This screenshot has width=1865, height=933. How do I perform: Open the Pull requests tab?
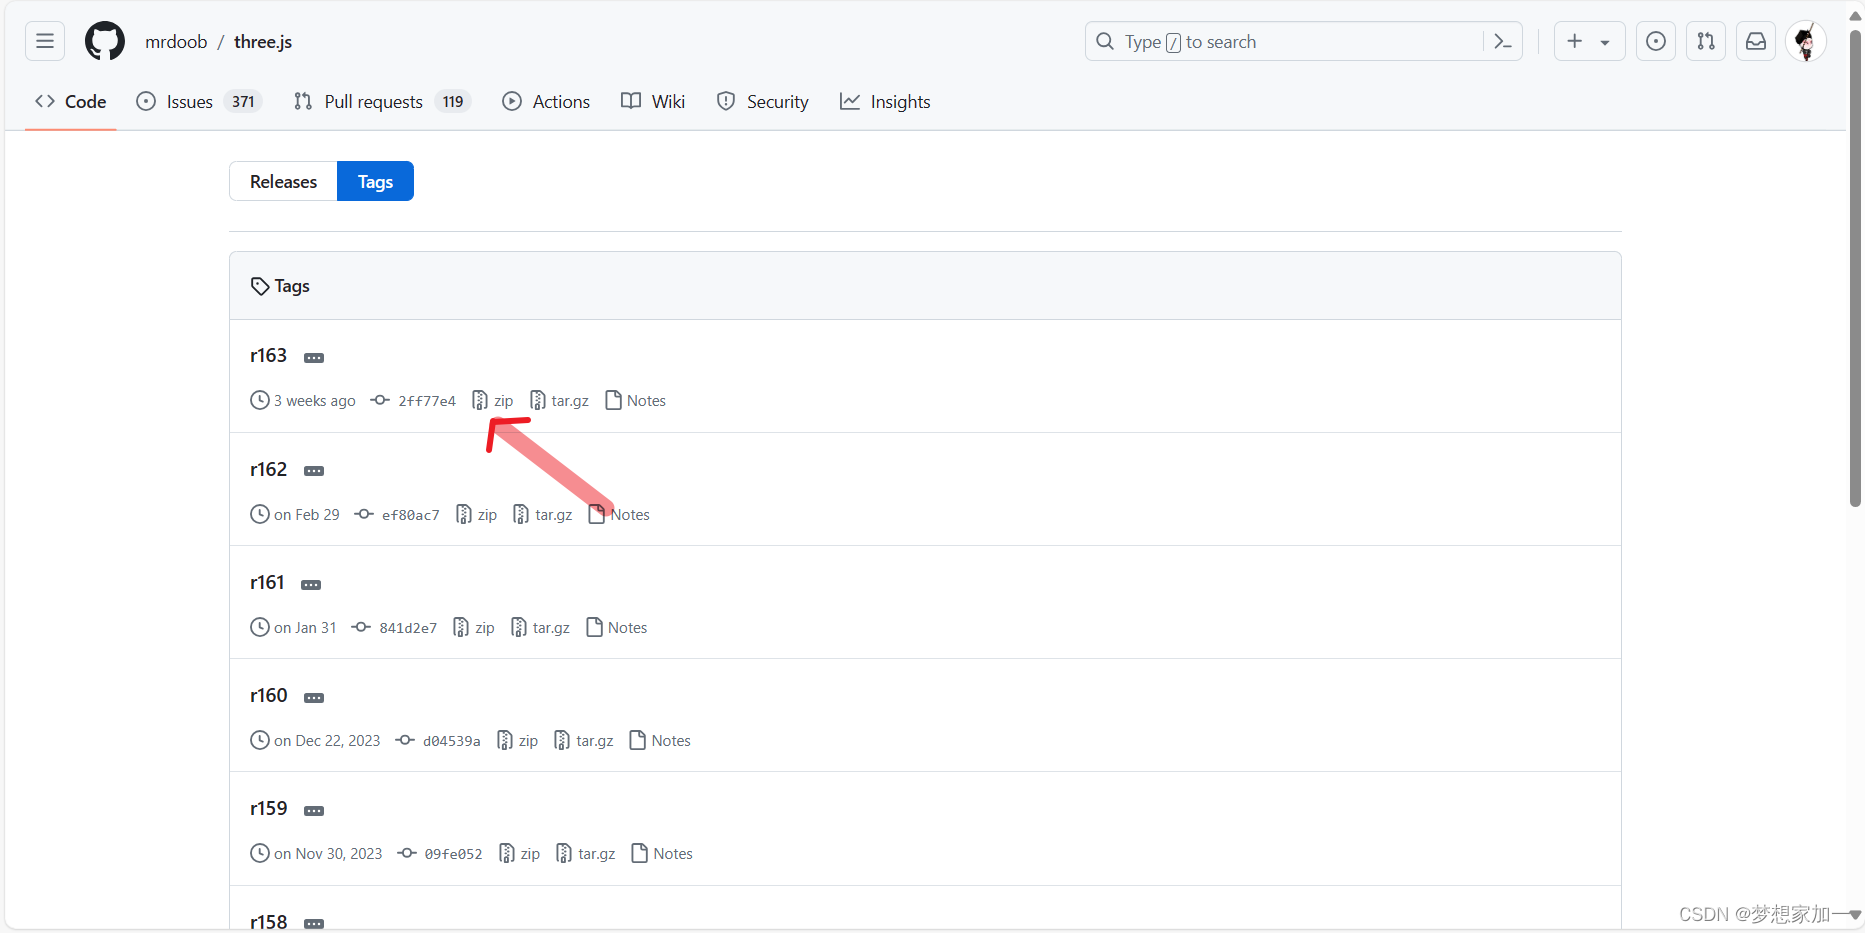click(382, 101)
